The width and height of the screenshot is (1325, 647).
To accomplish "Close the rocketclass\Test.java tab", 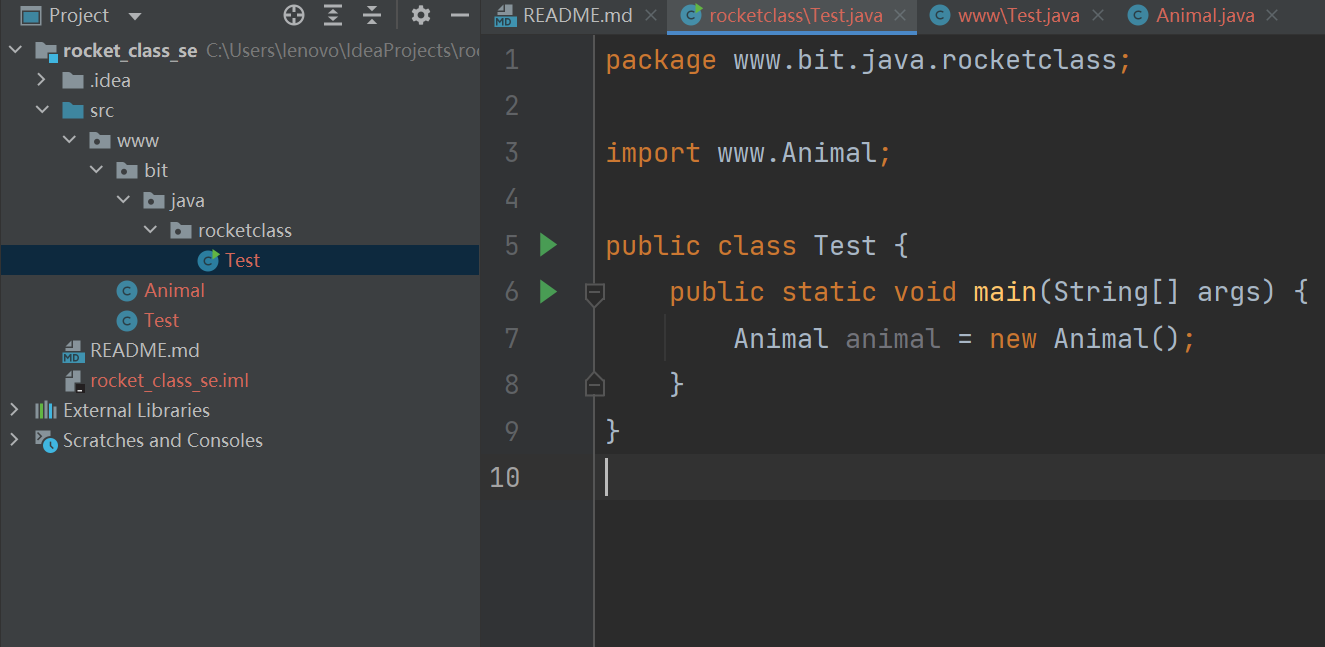I will [x=900, y=15].
